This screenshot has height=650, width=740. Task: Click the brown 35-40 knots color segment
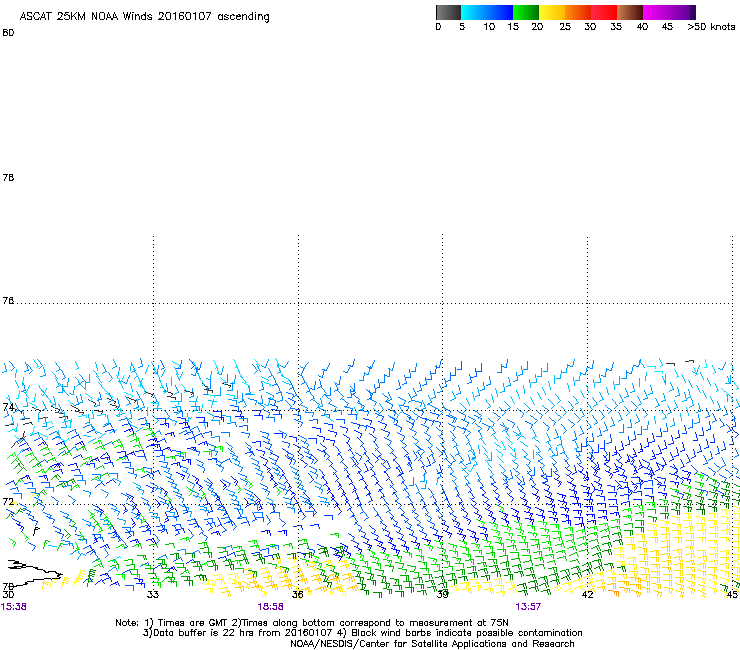[630, 12]
